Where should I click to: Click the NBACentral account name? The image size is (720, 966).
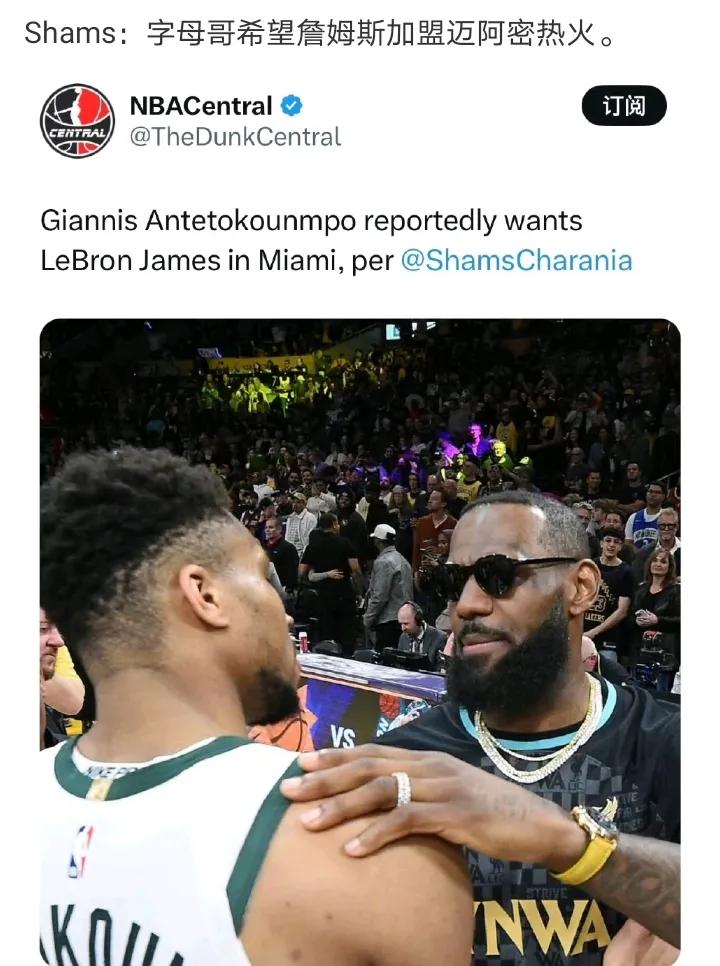pos(201,106)
